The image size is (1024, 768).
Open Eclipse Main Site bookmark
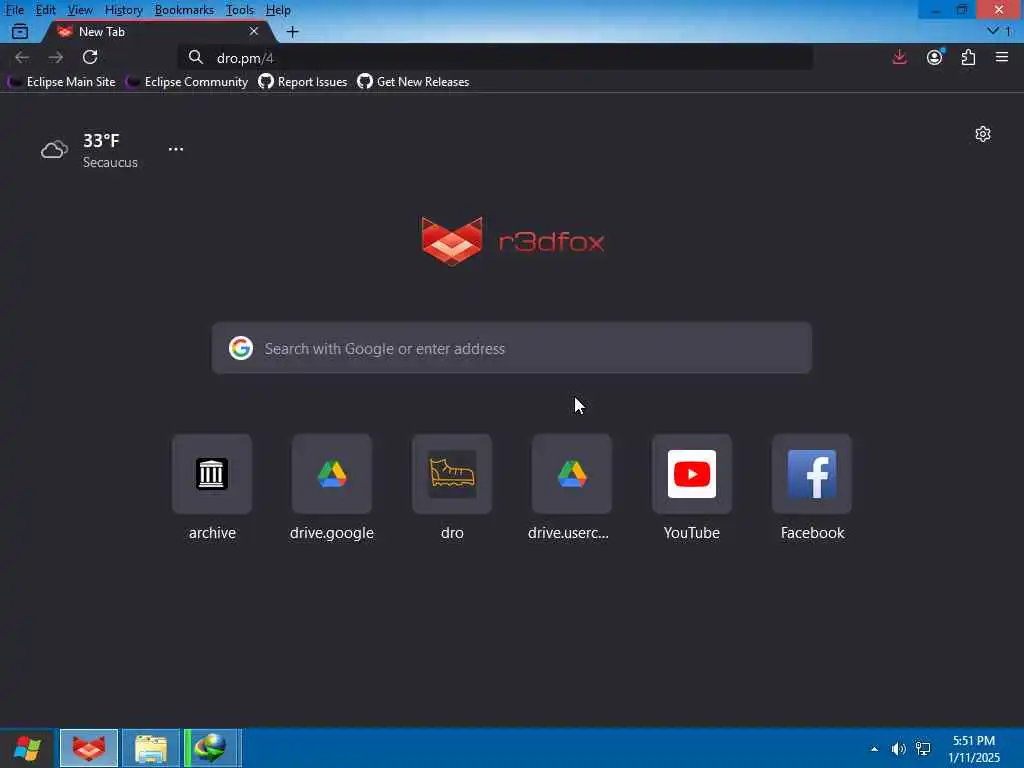[x=61, y=82]
